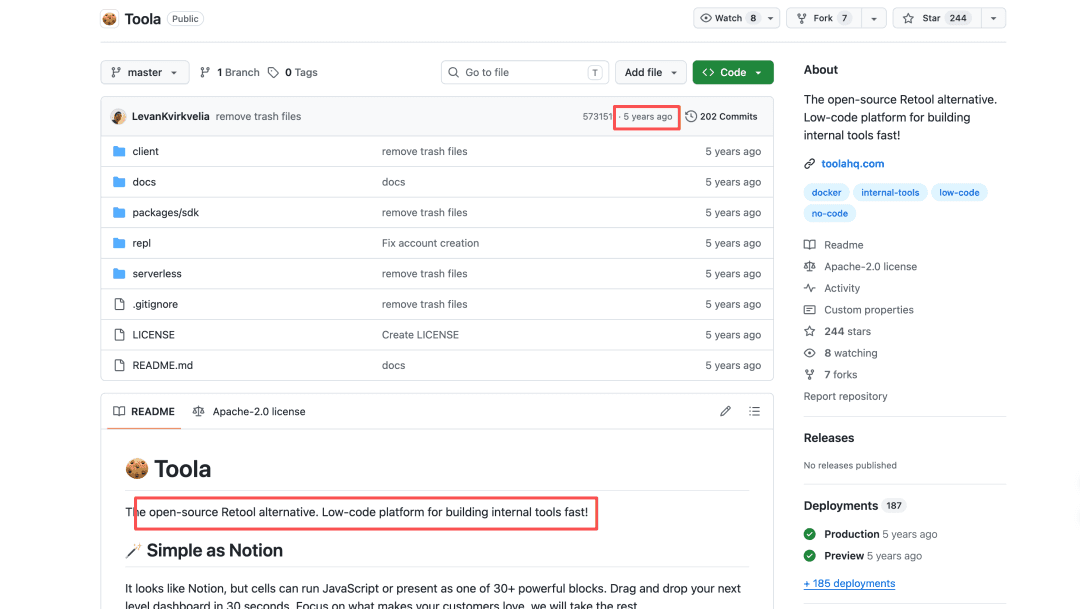Open the .gitignore file
The image size is (1080, 609).
pos(155,304)
